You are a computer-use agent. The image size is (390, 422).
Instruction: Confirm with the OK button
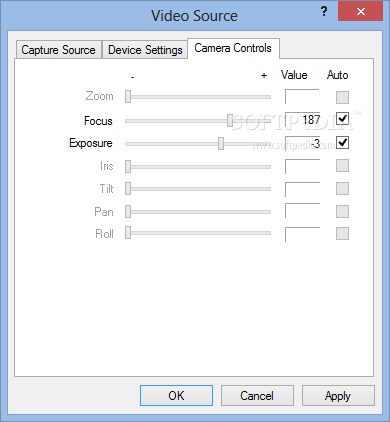click(176, 396)
